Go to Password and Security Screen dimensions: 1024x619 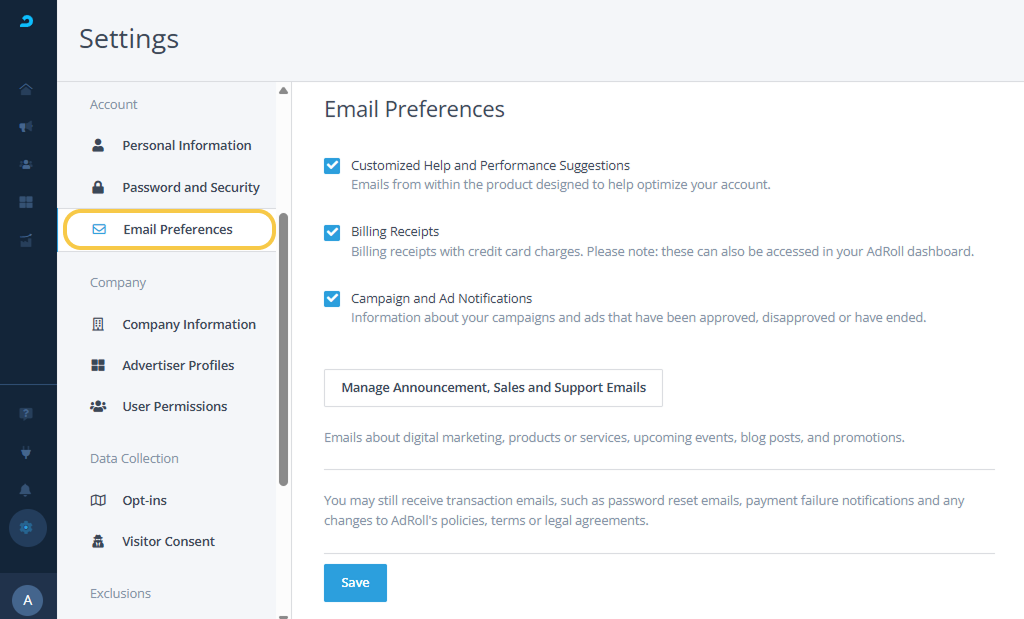190,187
